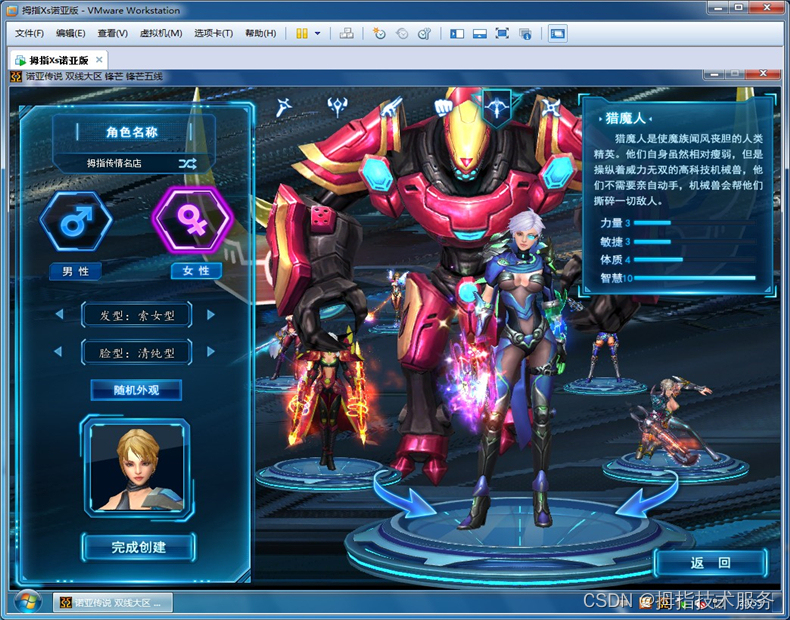Viewport: 790px width, 620px height.
Task: Open the Windows Start orb
Action: [28, 603]
